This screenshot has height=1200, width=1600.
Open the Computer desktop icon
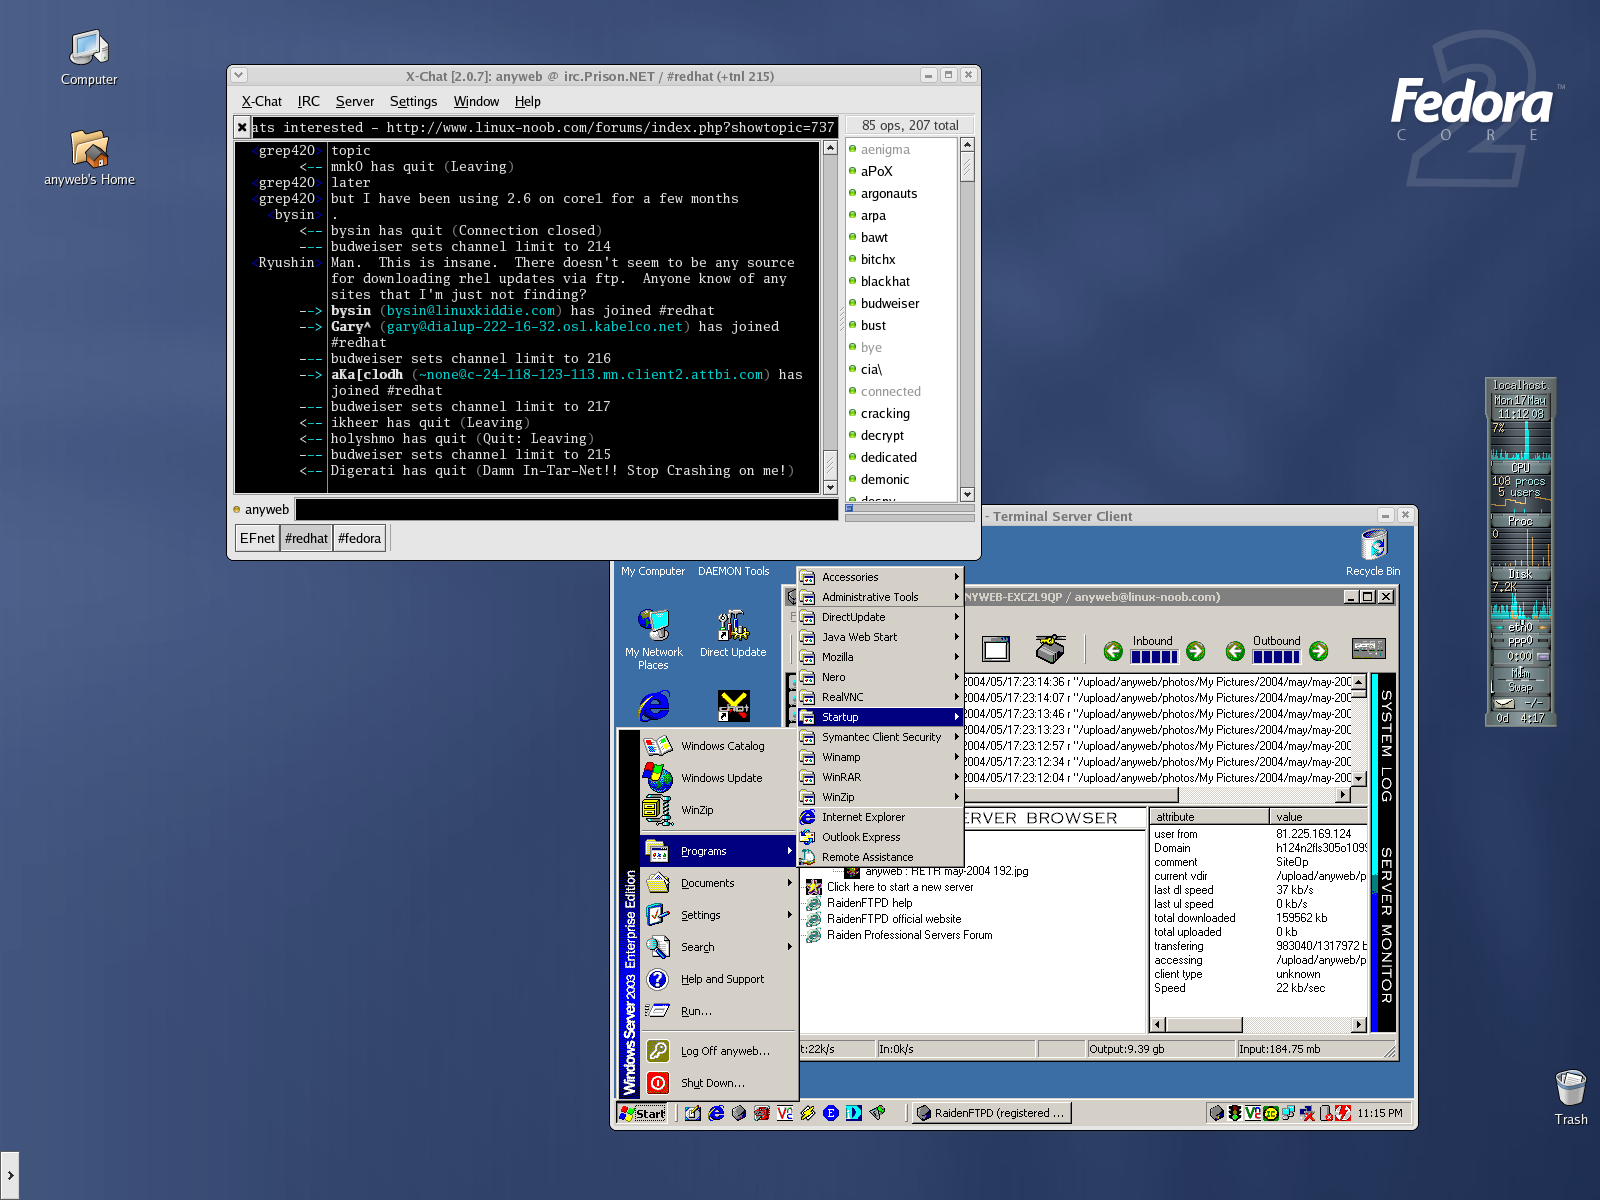[89, 57]
